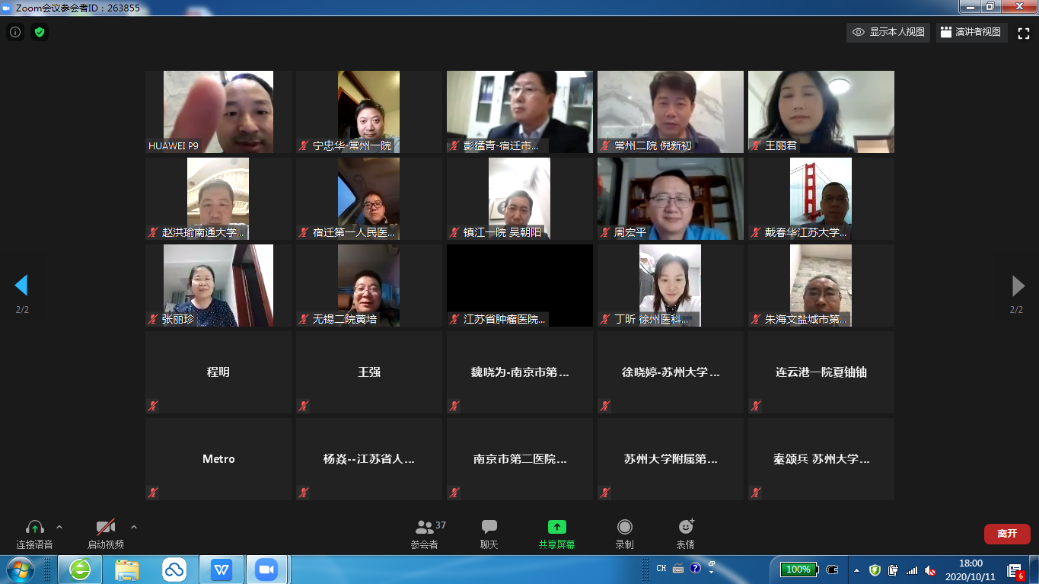Screen dimensions: 1039x584
Task: Enter full screen mode icon
Action: (1023, 33)
